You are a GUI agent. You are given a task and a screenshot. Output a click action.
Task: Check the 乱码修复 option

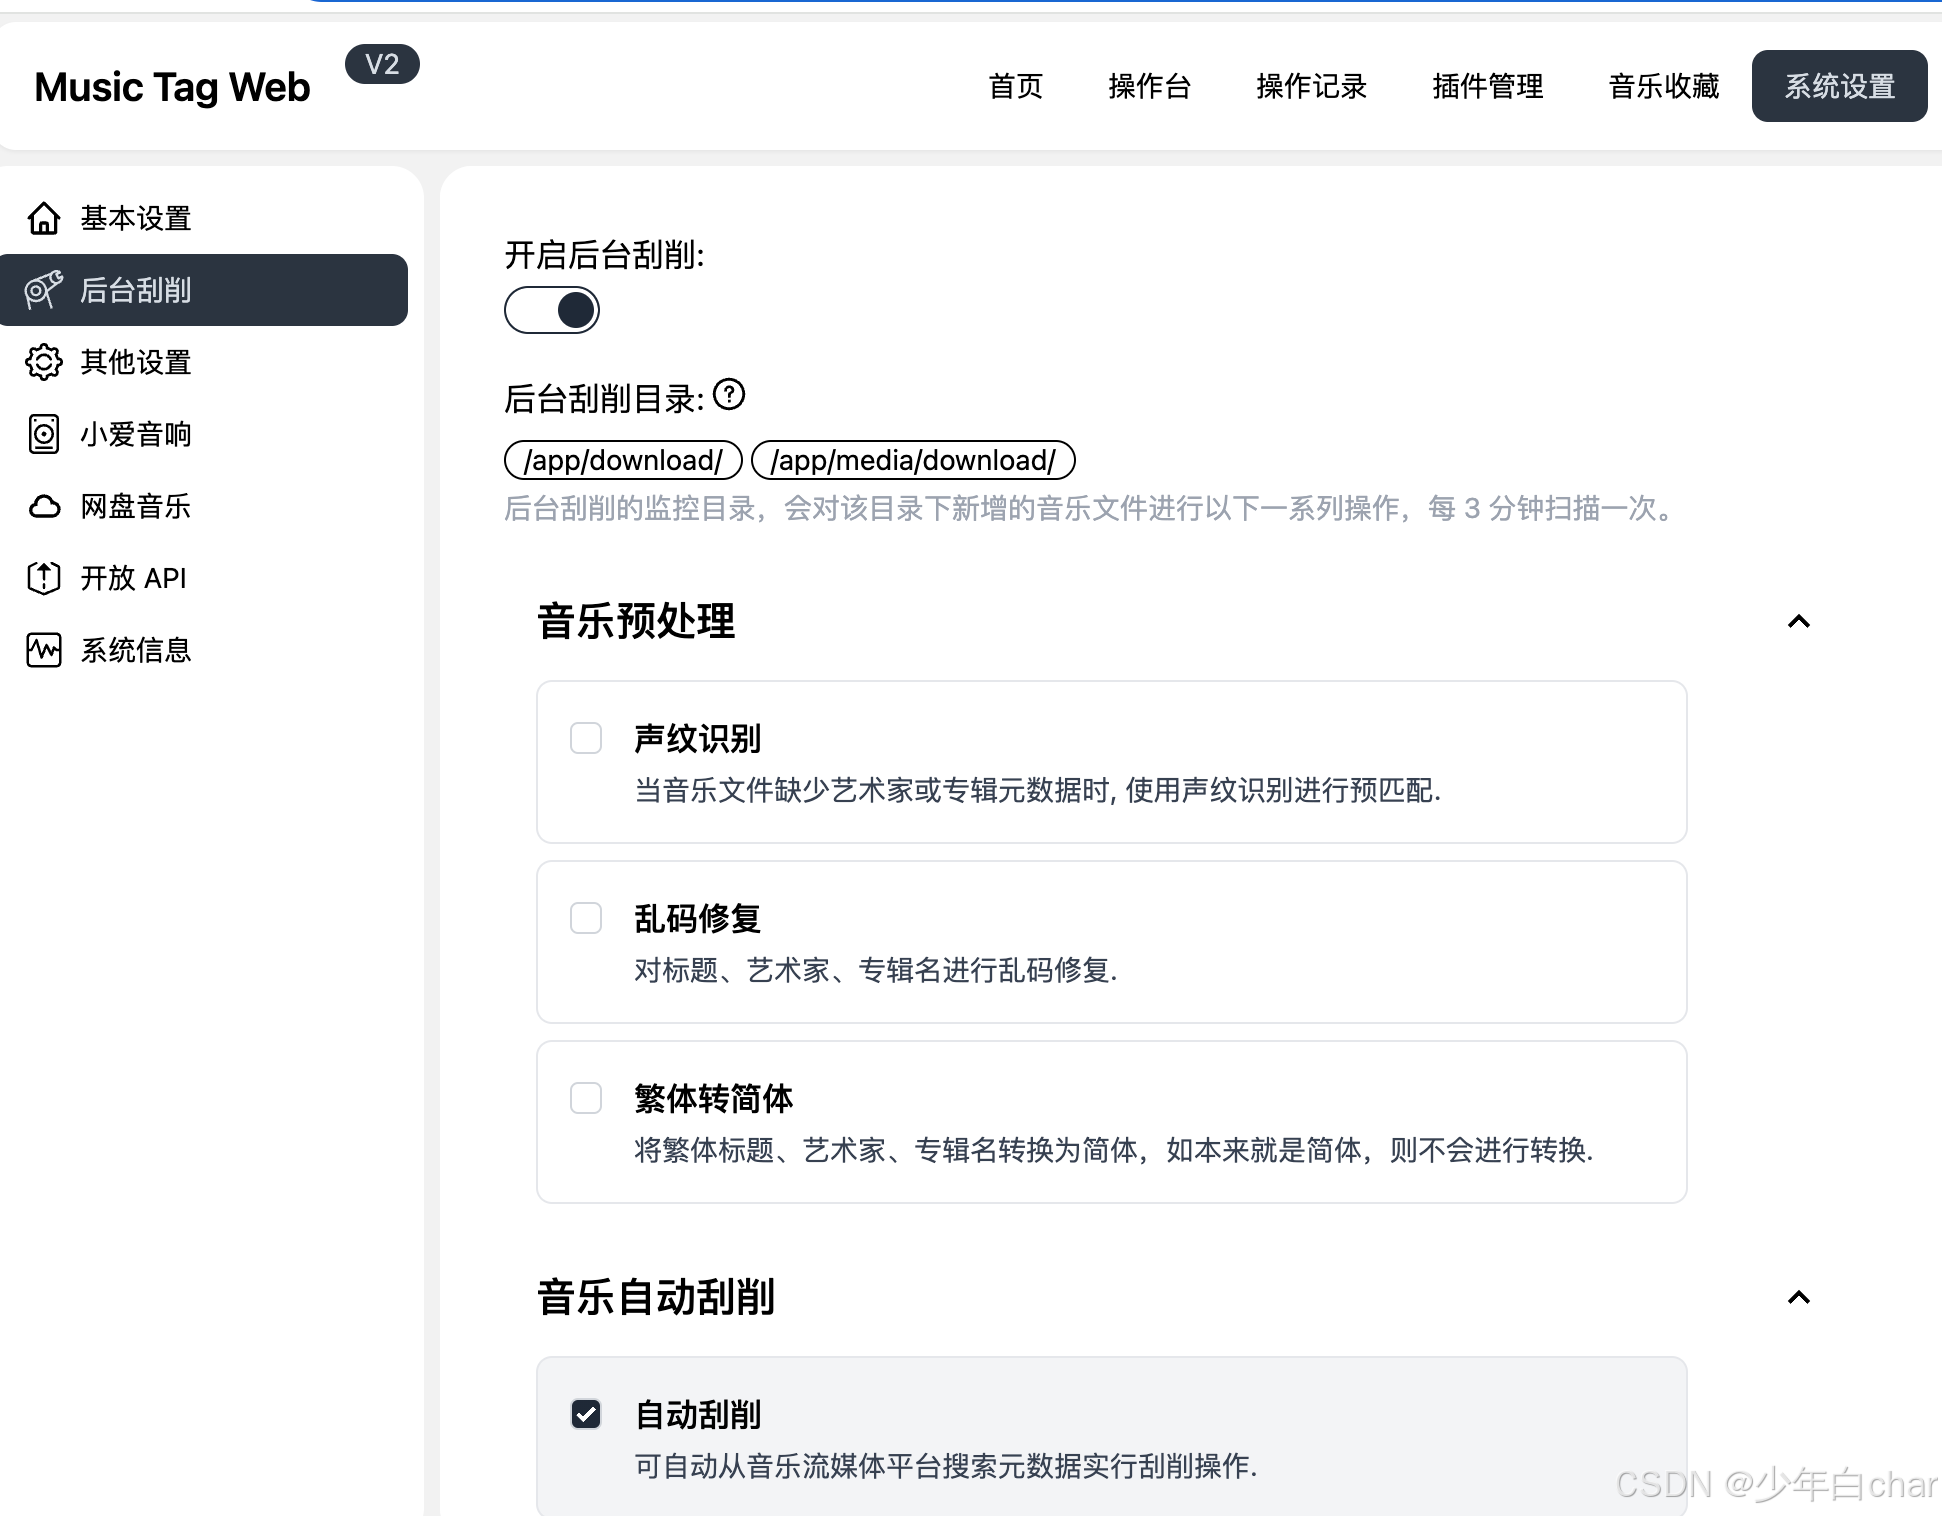click(586, 918)
